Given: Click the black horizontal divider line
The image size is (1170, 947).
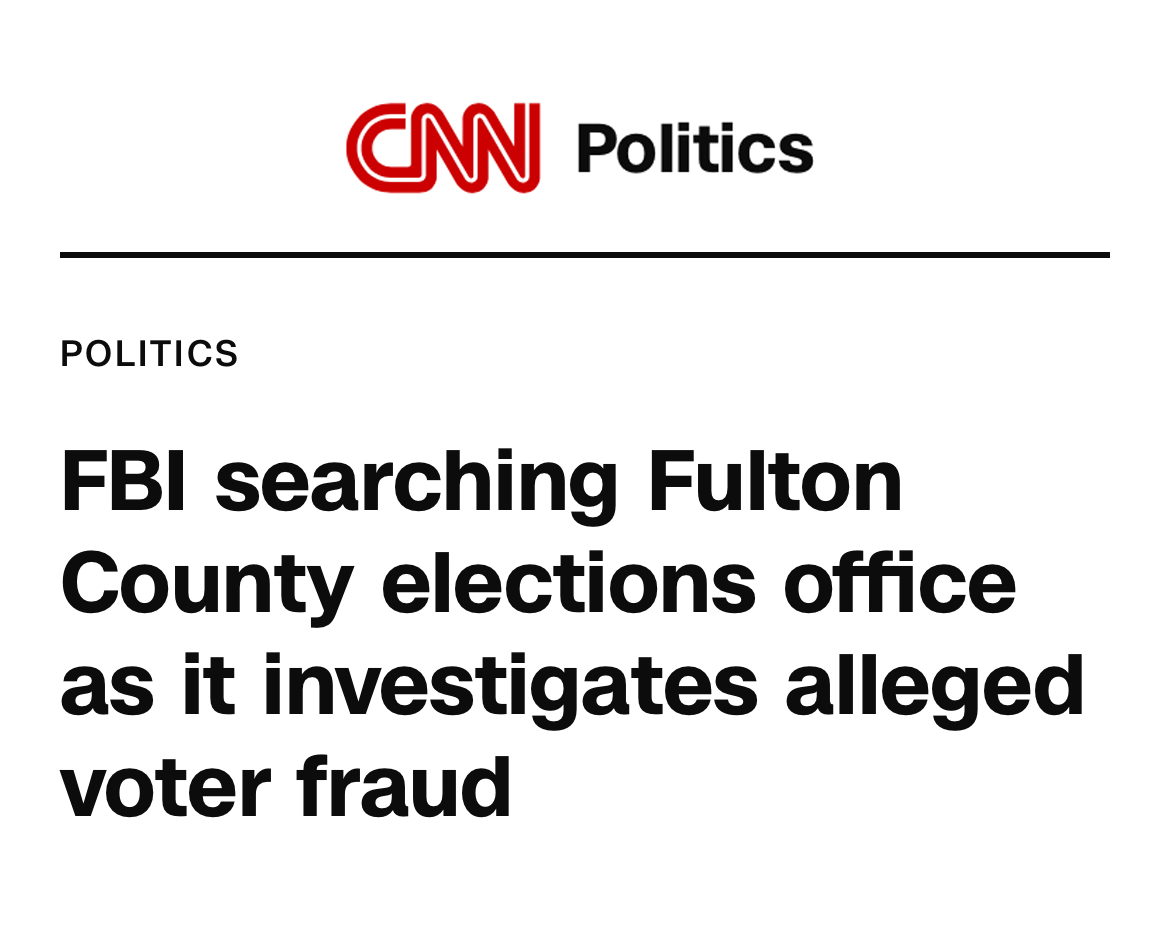Looking at the screenshot, I should pyautogui.click(x=584, y=255).
